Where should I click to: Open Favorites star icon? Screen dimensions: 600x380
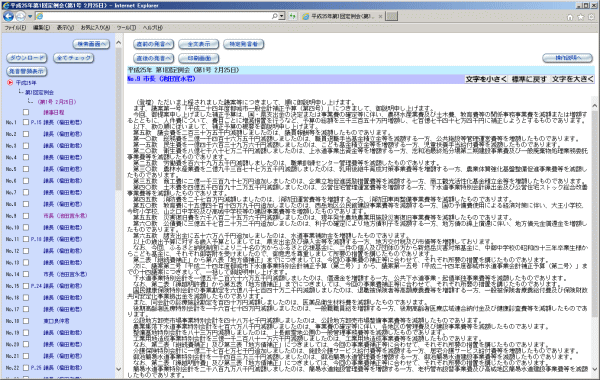pyautogui.click(x=580, y=17)
